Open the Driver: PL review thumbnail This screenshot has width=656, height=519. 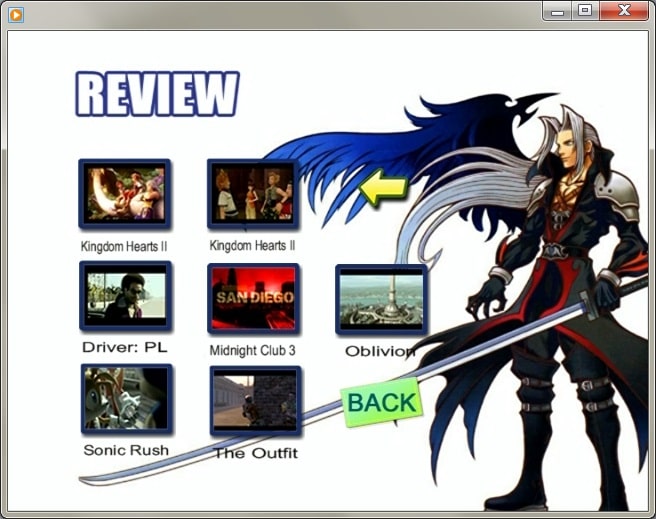[125, 297]
